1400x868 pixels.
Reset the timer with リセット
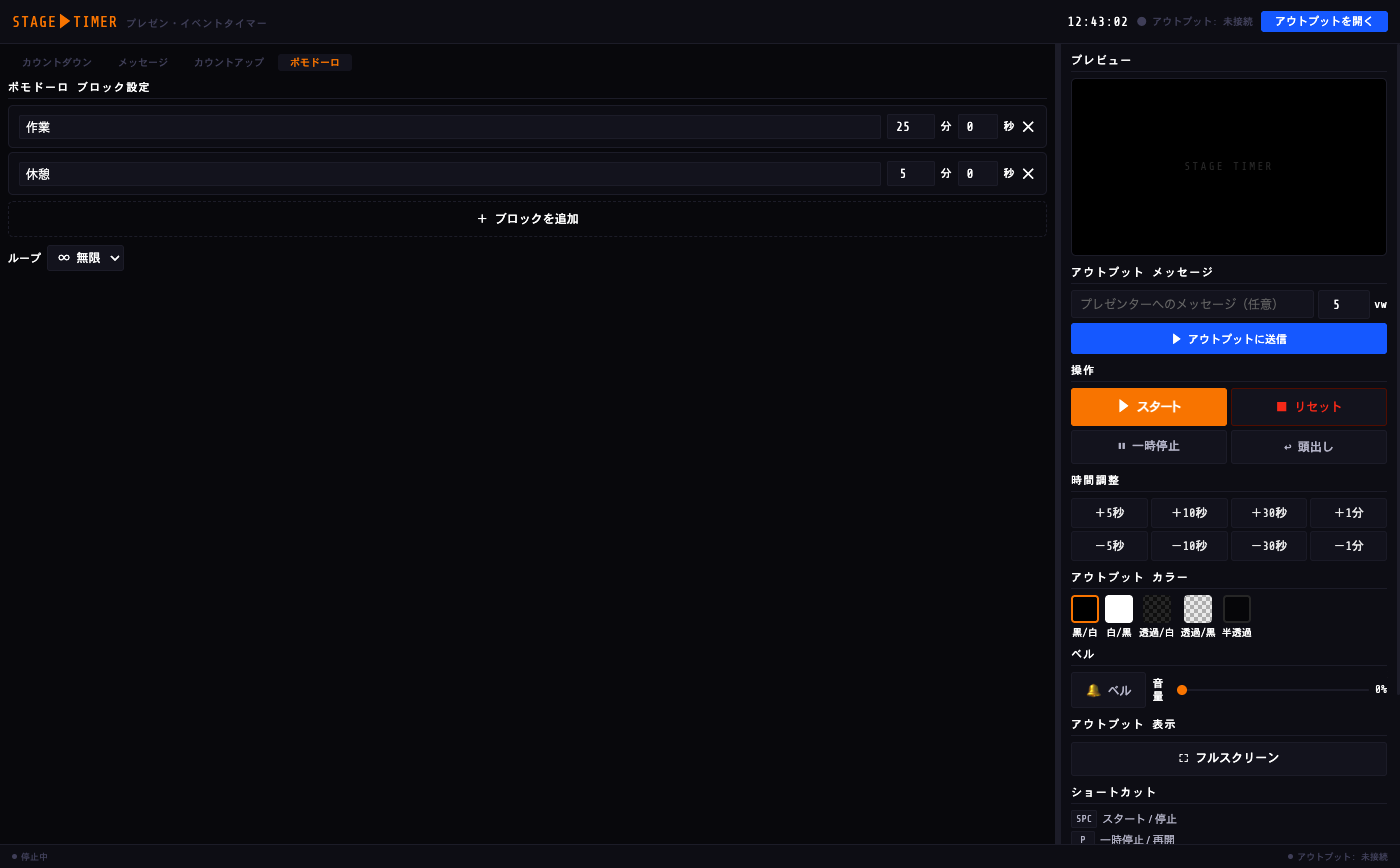[1309, 407]
